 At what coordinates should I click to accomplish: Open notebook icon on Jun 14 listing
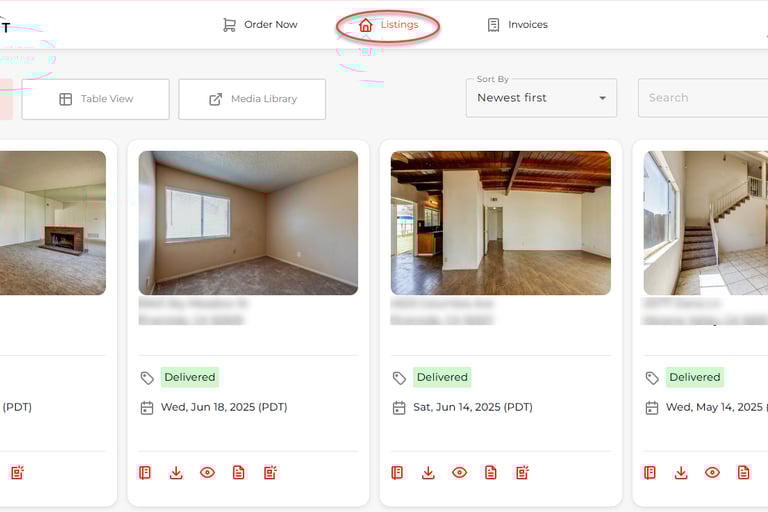click(397, 472)
